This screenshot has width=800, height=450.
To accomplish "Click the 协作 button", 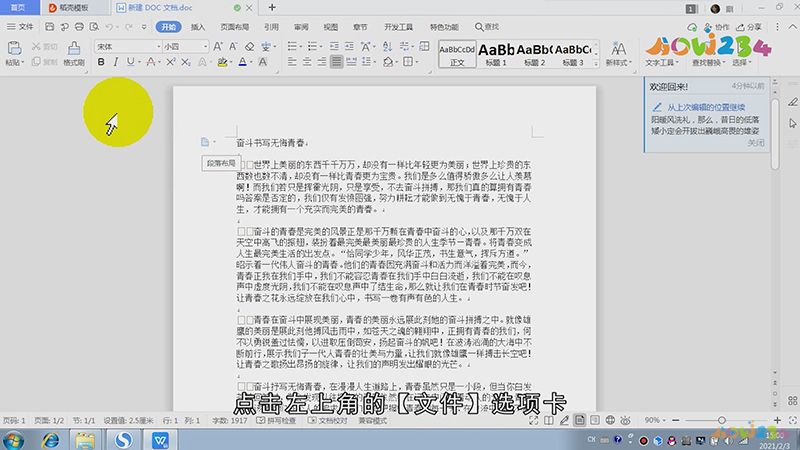I will point(716,27).
